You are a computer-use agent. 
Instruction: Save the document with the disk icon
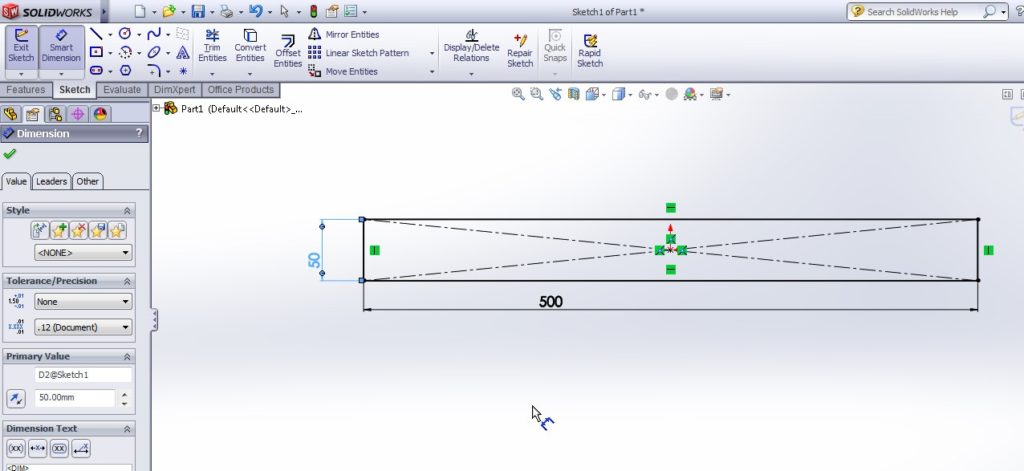(197, 11)
